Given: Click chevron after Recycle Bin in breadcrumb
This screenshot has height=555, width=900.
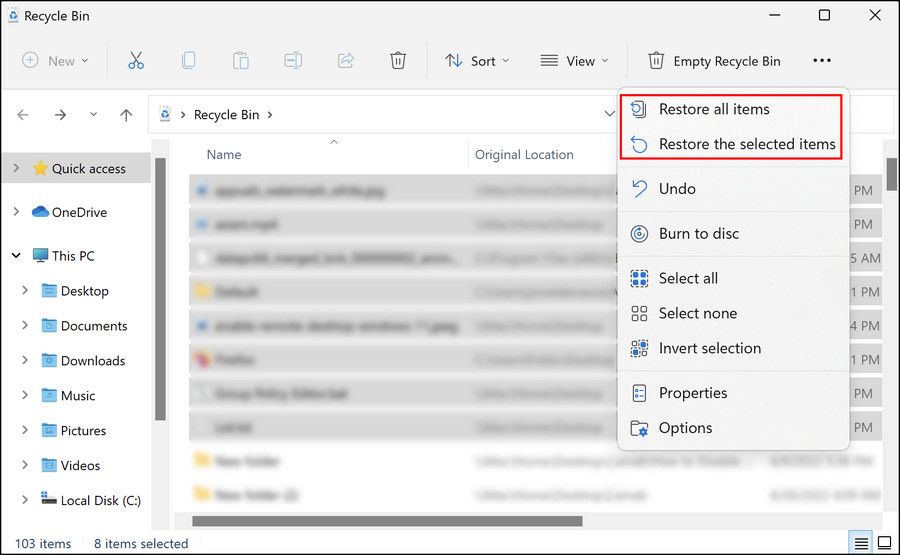Looking at the screenshot, I should [x=270, y=115].
